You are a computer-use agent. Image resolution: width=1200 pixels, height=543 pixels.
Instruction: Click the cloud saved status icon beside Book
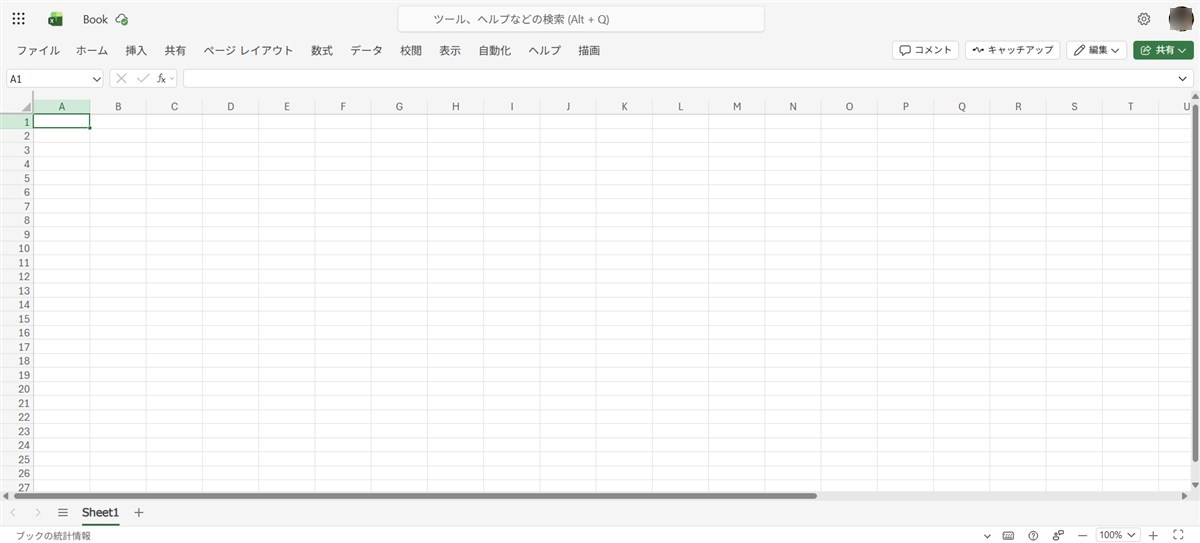[122, 19]
